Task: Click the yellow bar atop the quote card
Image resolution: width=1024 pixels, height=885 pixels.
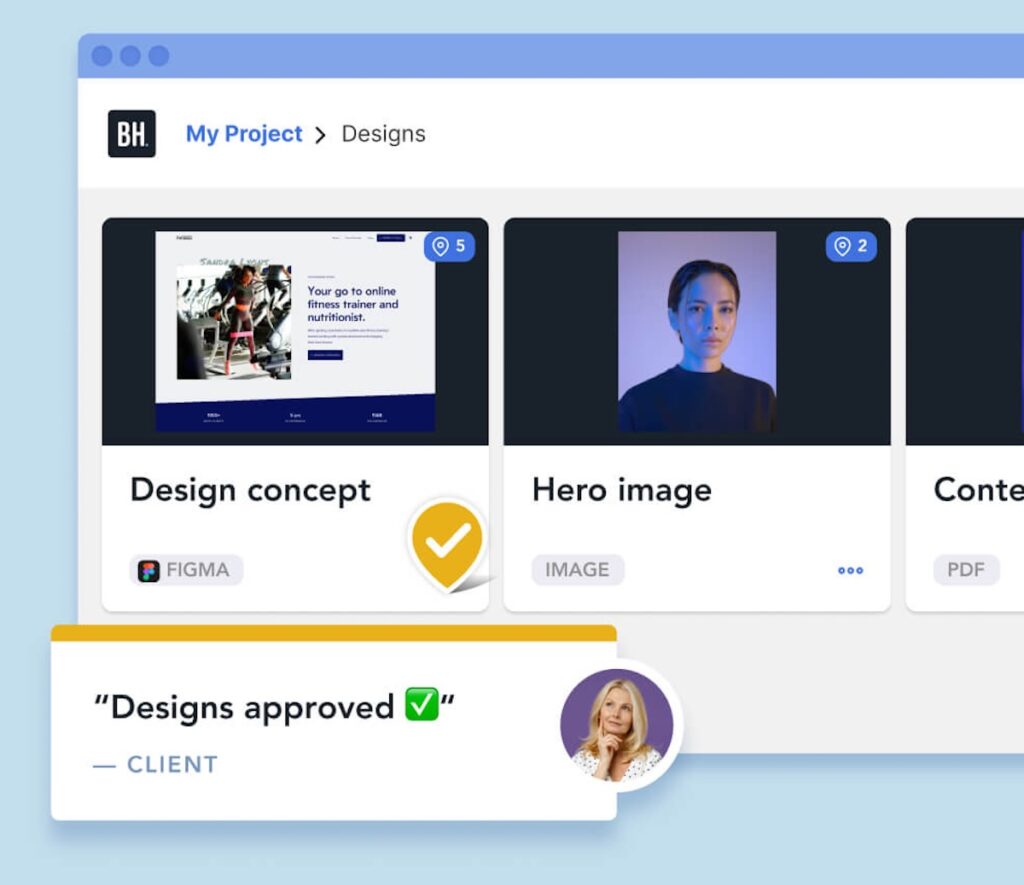Action: click(334, 633)
